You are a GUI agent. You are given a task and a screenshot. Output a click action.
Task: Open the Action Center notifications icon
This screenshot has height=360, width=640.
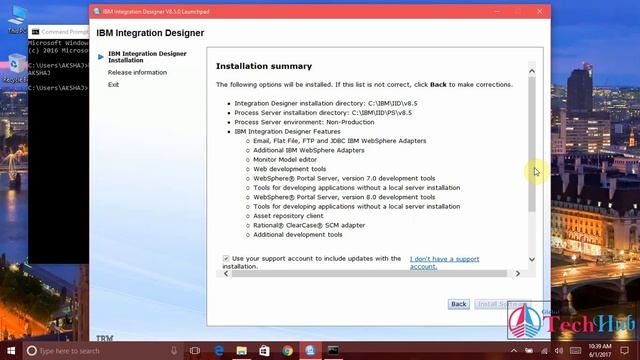pyautogui.click(x=624, y=351)
